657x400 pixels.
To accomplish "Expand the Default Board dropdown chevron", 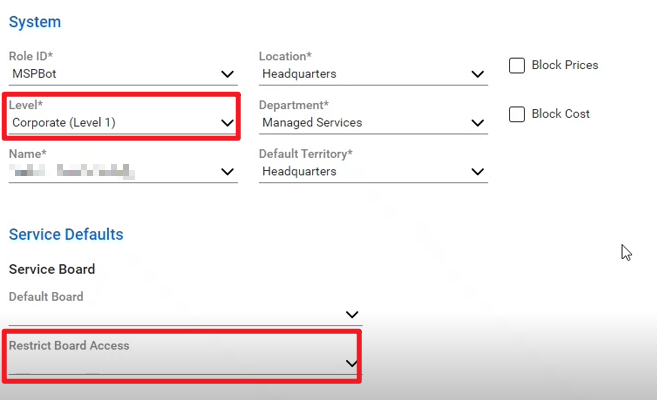I will pyautogui.click(x=351, y=314).
